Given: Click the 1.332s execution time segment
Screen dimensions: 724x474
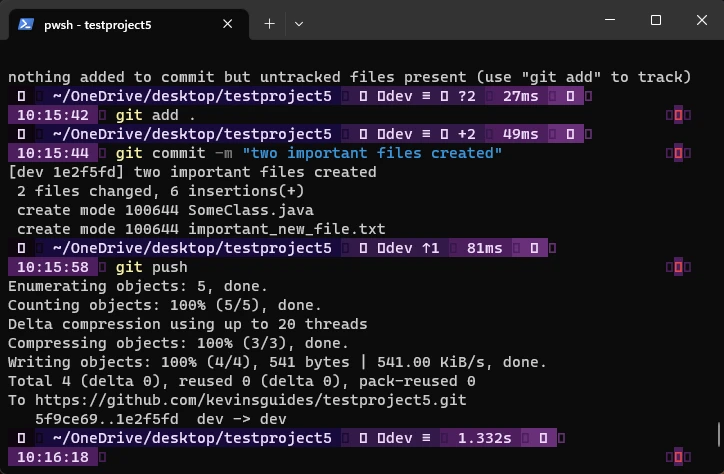Looking at the screenshot, I should click(484, 438).
